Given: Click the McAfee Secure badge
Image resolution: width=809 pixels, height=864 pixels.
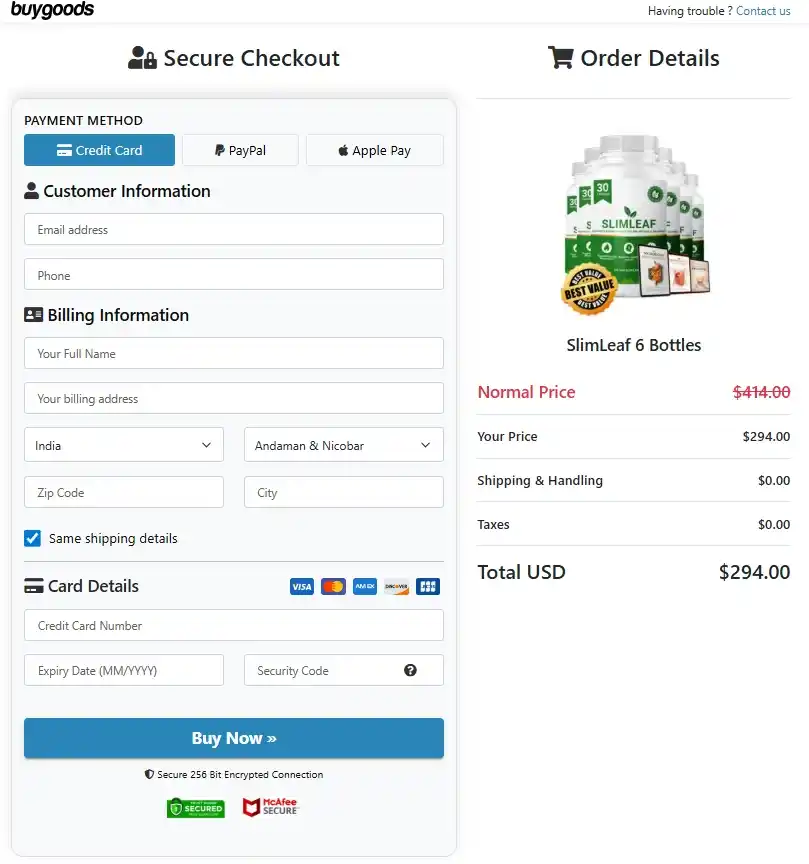Looking at the screenshot, I should pos(269,807).
